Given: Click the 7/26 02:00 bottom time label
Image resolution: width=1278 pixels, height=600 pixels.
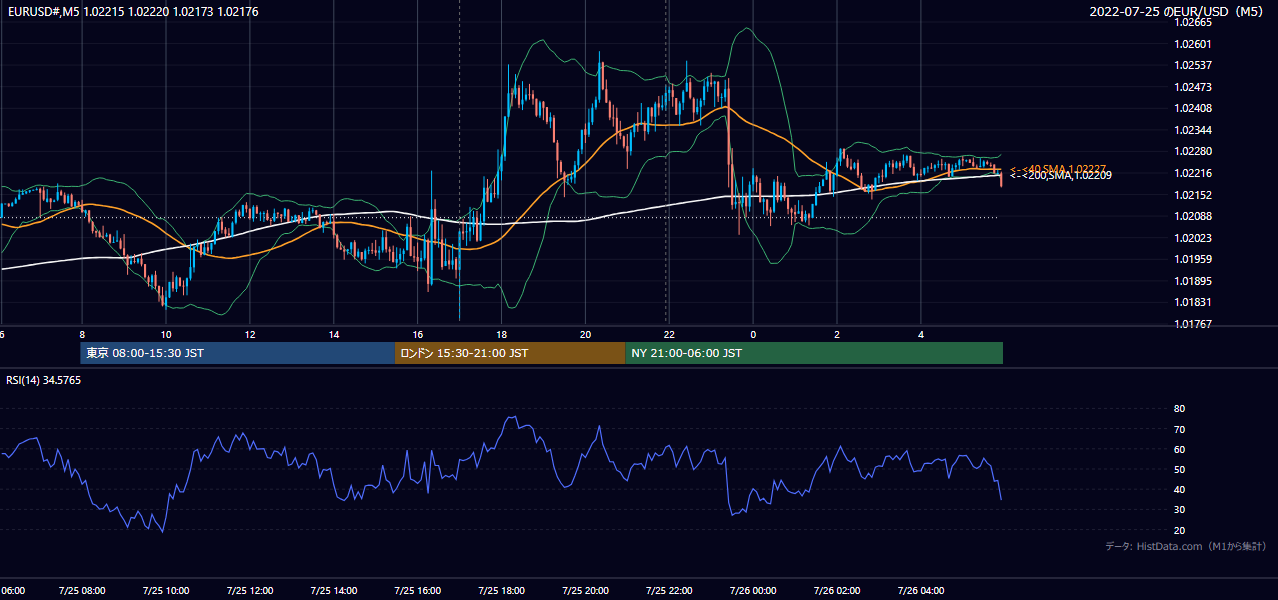Looking at the screenshot, I should [x=837, y=590].
